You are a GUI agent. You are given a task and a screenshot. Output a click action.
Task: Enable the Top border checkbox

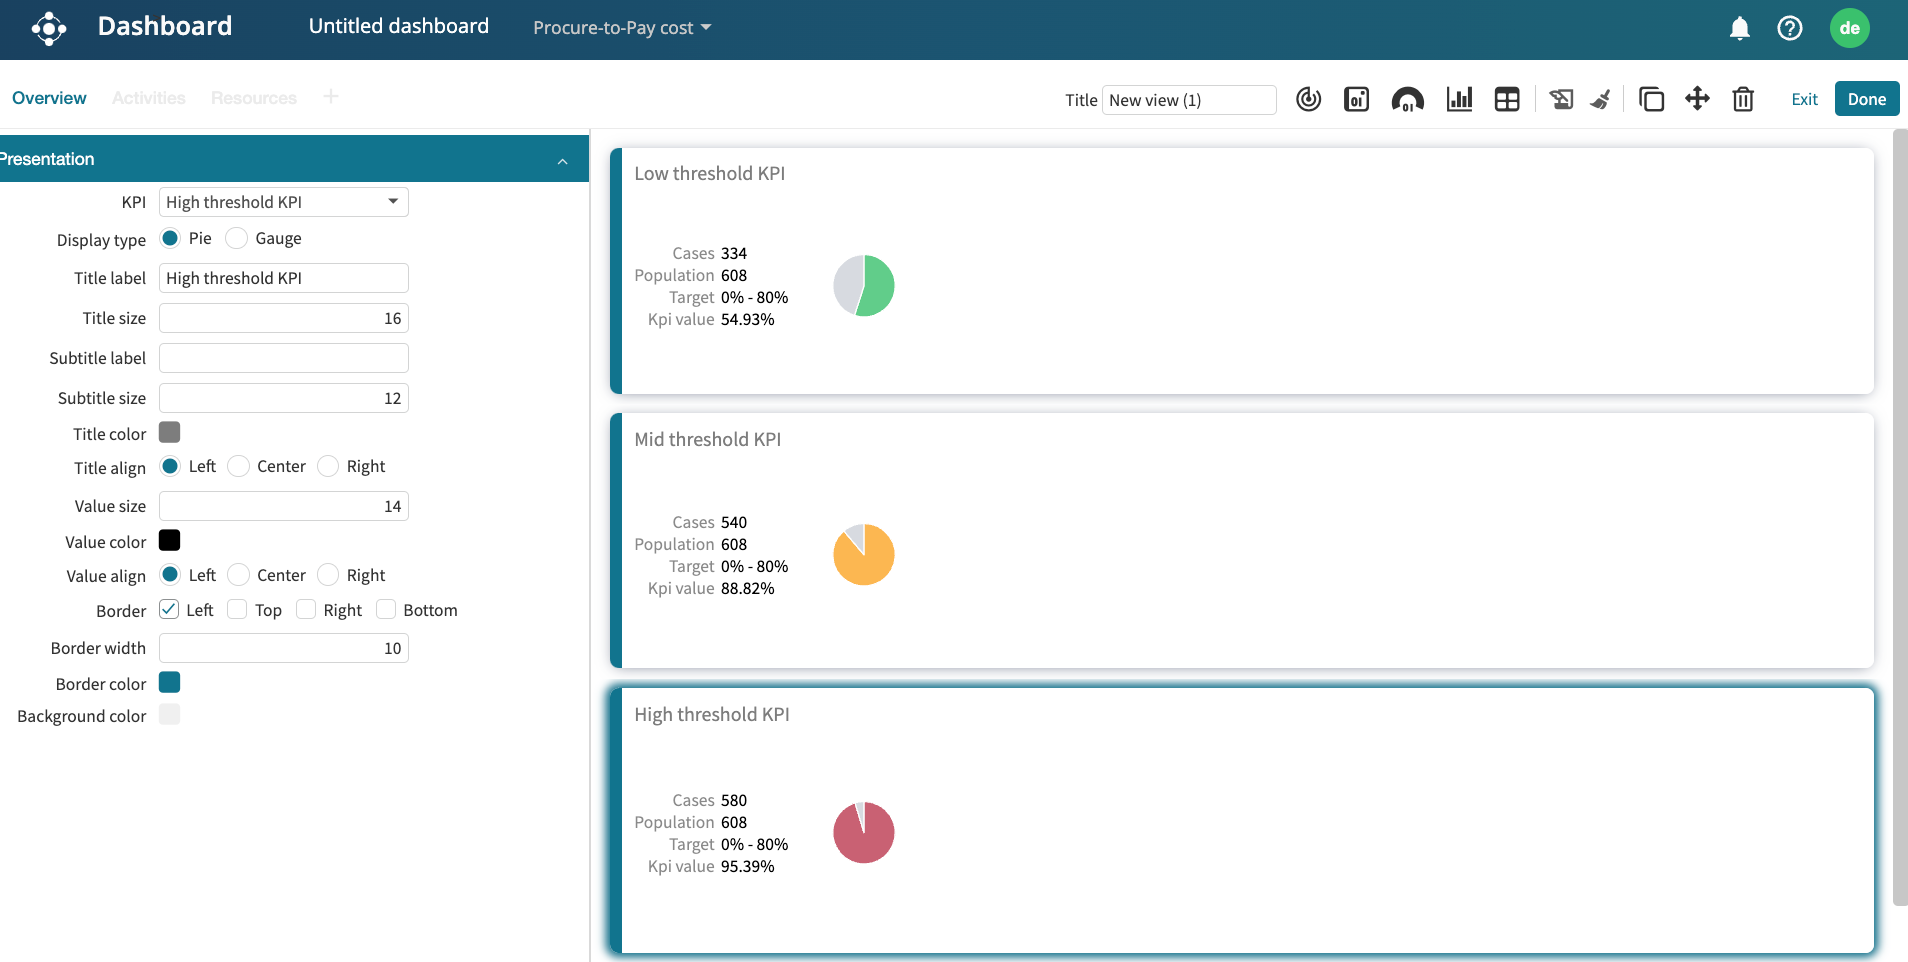[x=237, y=610]
